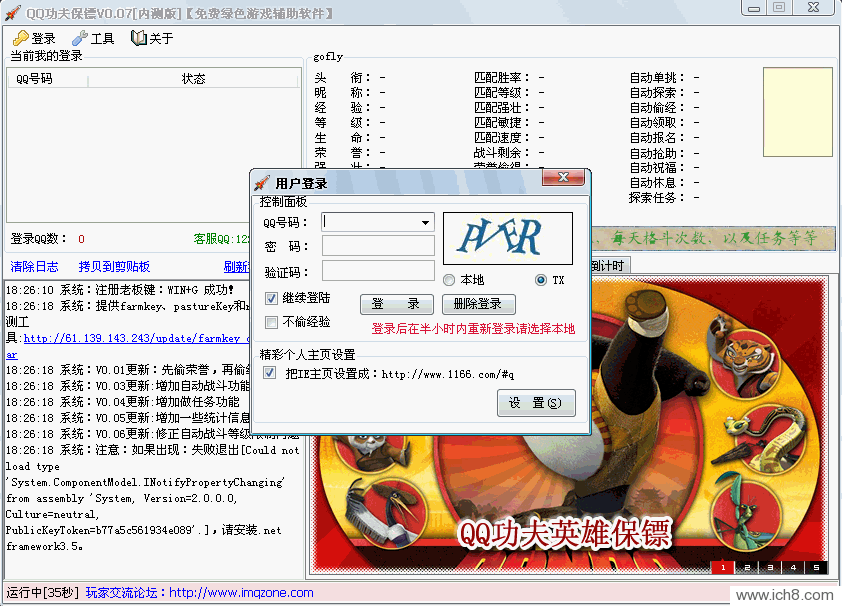The height and width of the screenshot is (606, 842).
Task: Click the http://www.1166.com homepage URL text
Action: [448, 374]
